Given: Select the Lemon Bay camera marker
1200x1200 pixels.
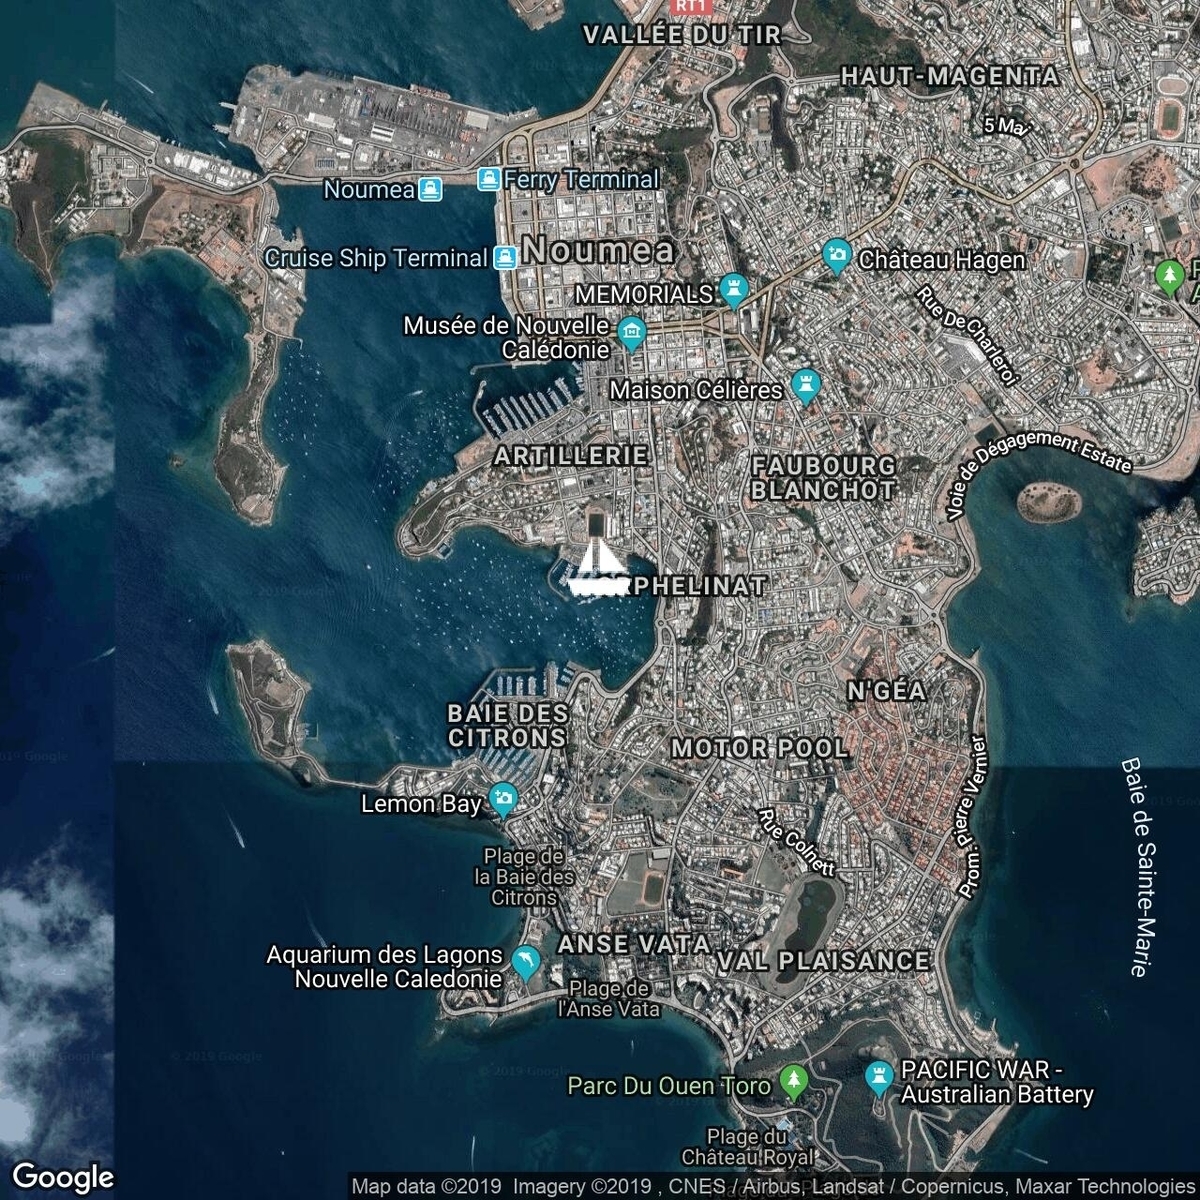Looking at the screenshot, I should click(502, 800).
